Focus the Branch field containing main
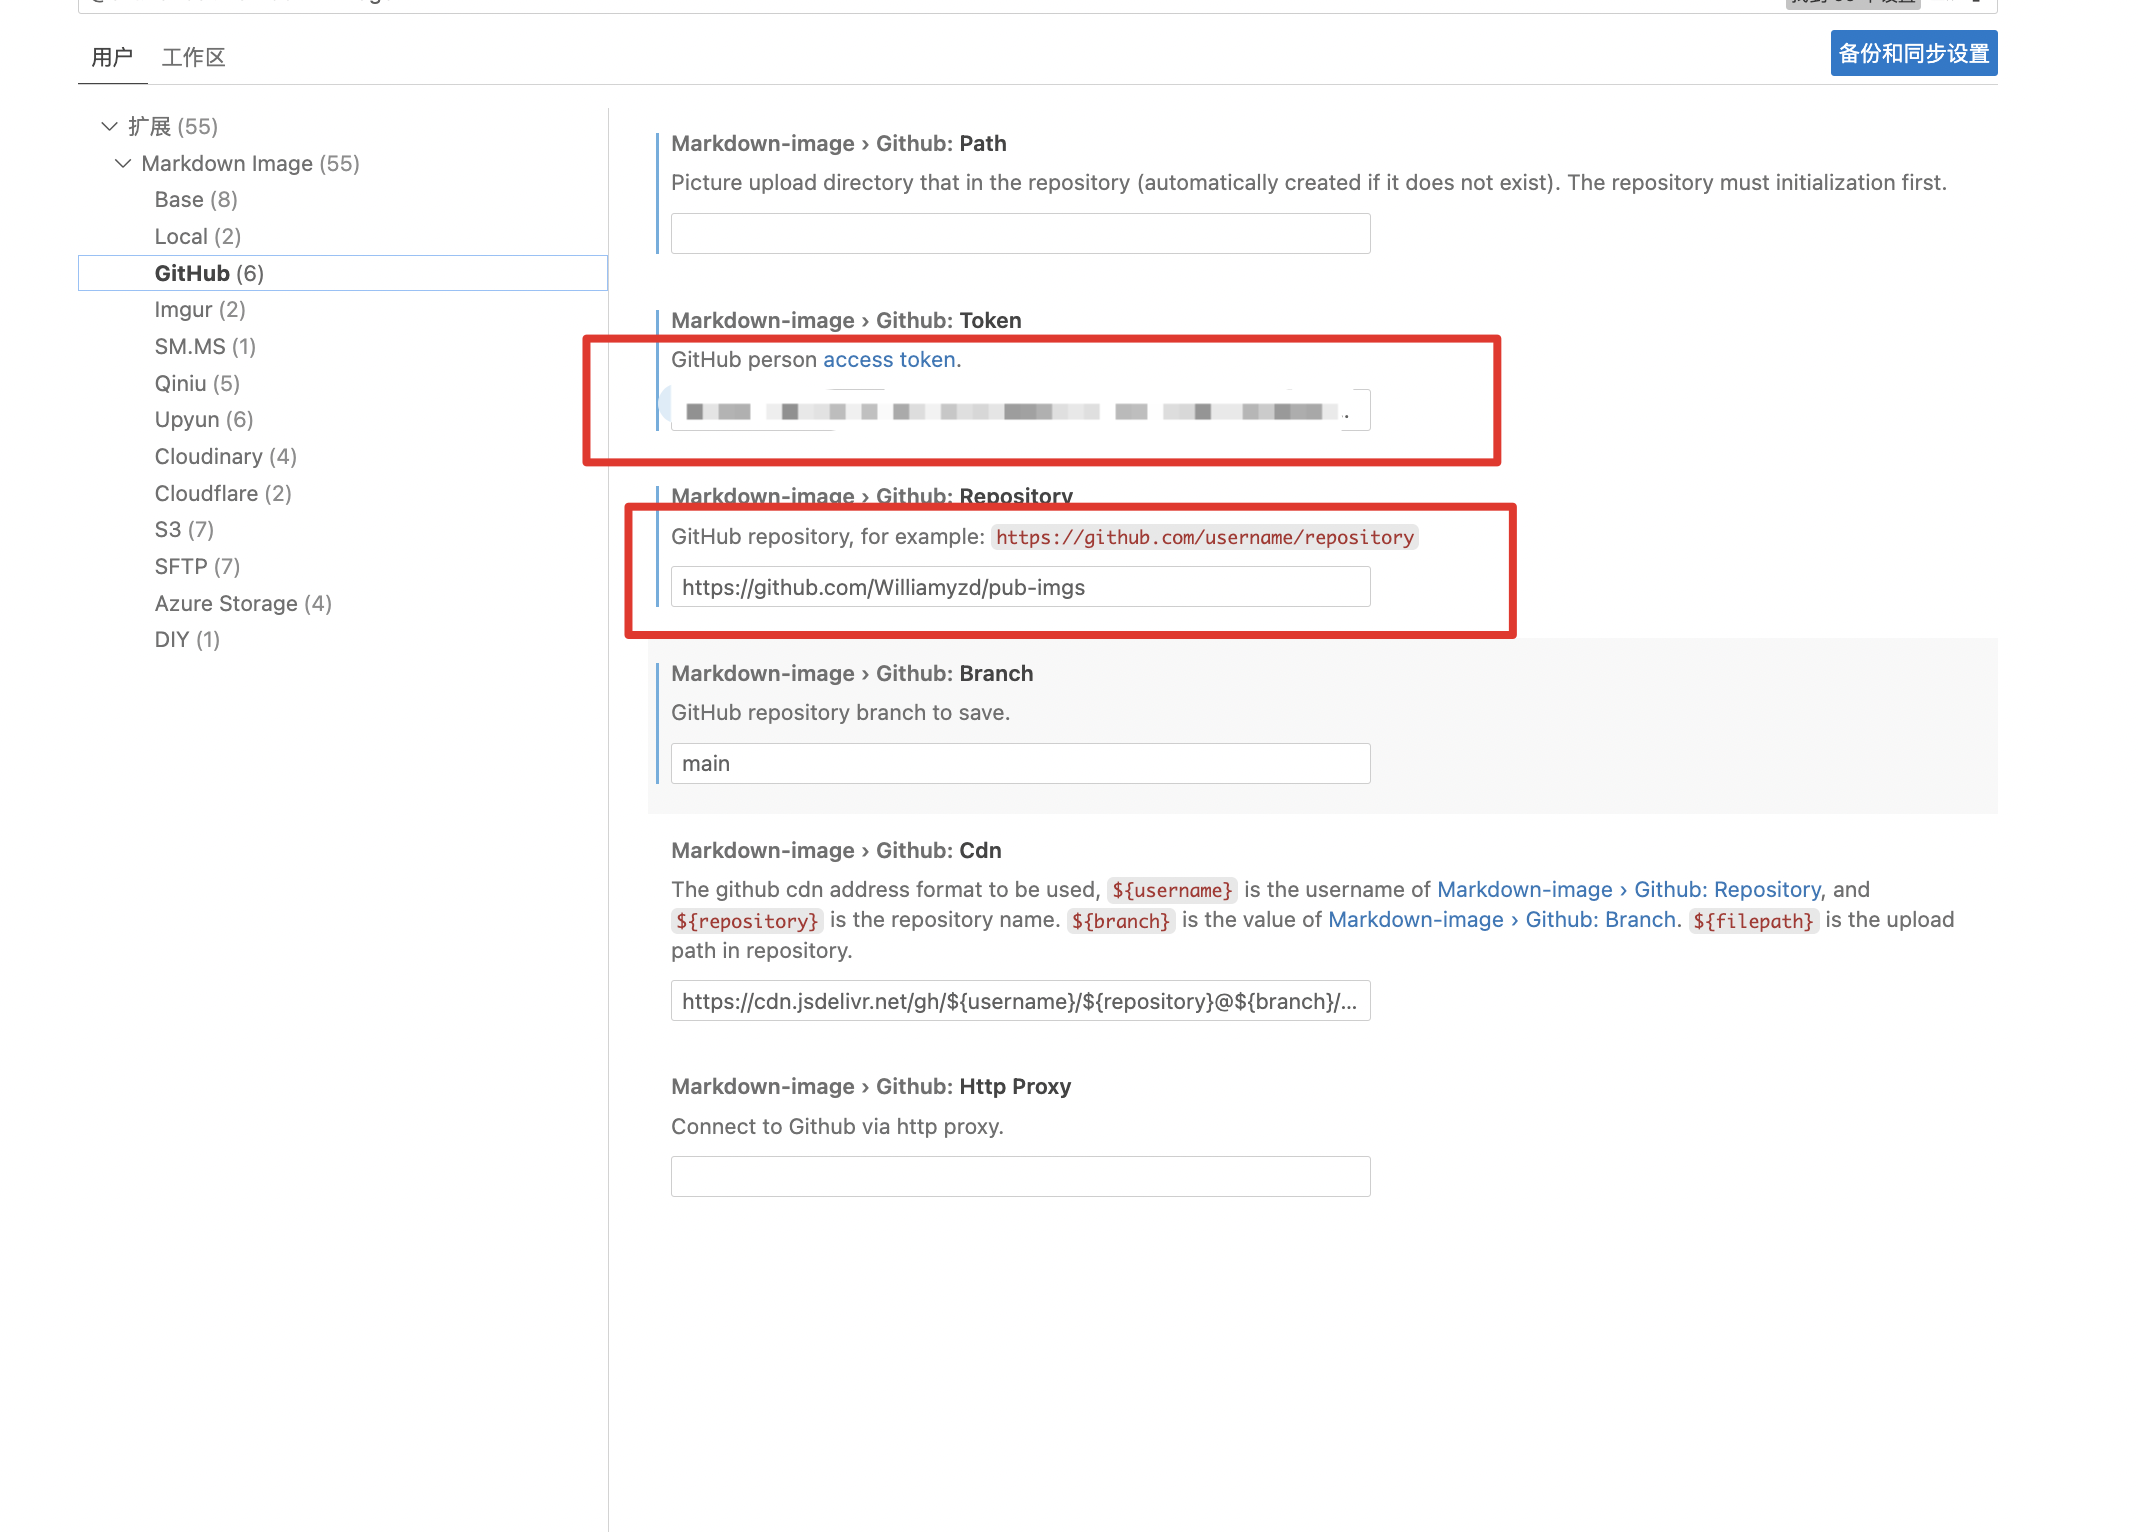This screenshot has height=1532, width=2138. point(1020,764)
